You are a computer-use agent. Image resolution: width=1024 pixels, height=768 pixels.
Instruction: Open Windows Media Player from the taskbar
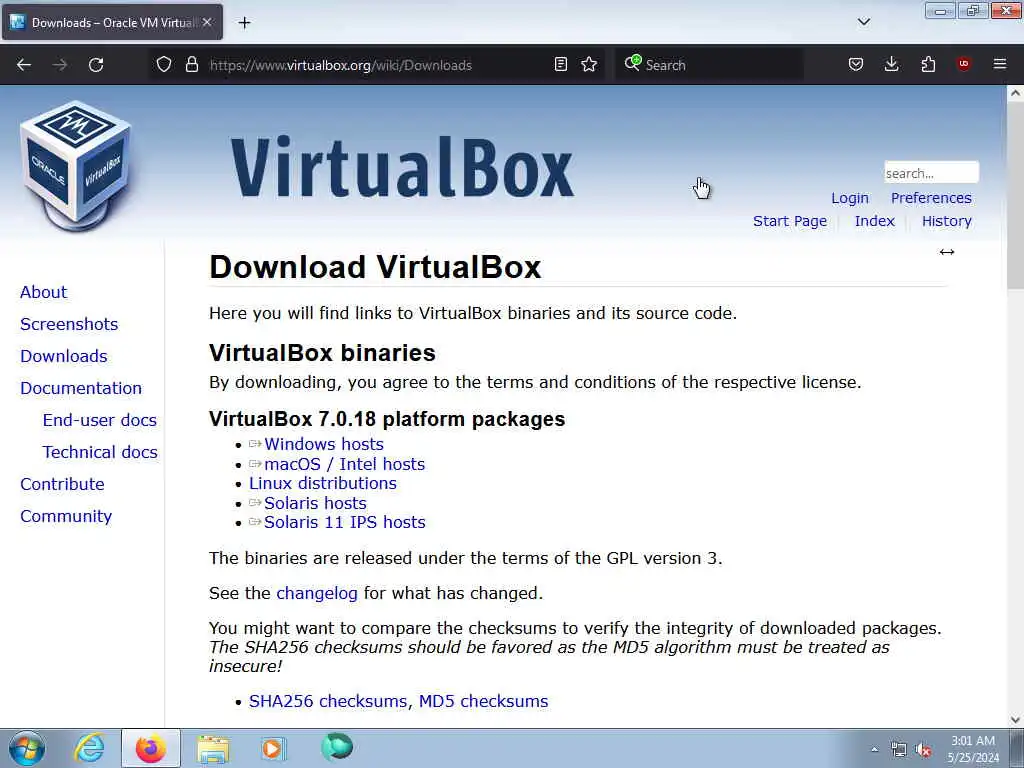pos(274,748)
